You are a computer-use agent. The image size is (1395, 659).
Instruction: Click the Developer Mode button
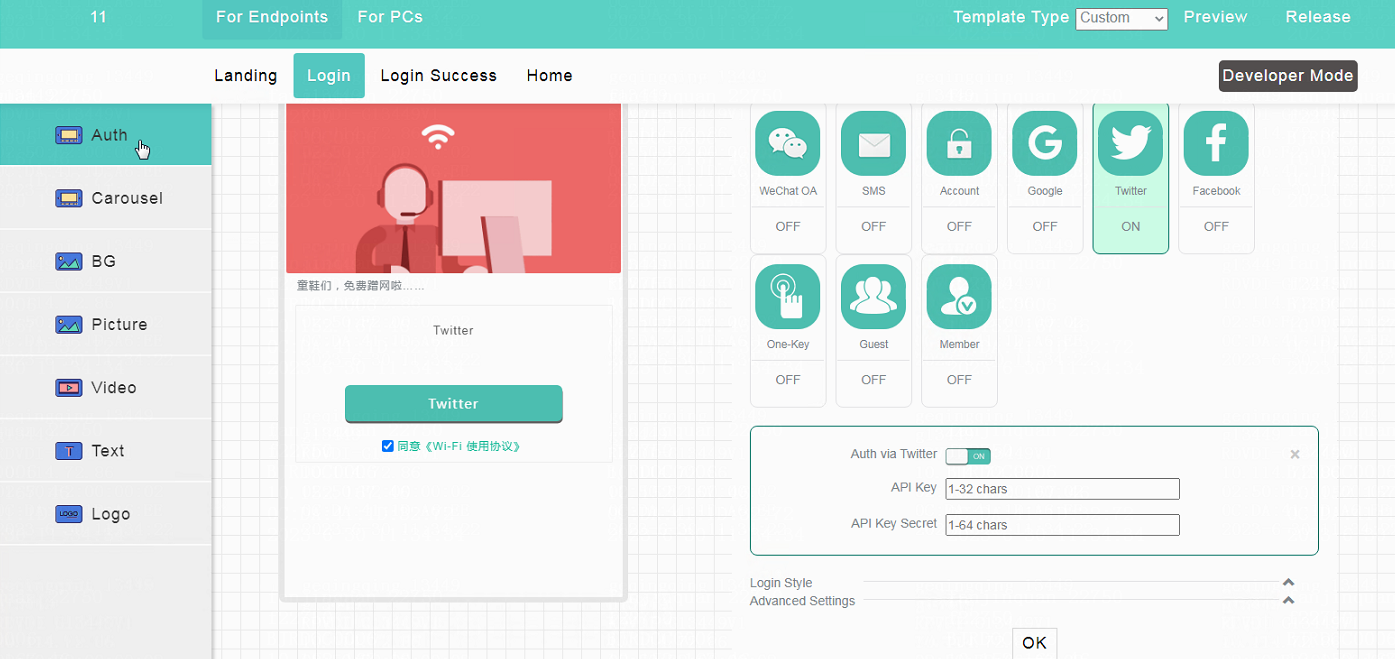click(x=1288, y=76)
